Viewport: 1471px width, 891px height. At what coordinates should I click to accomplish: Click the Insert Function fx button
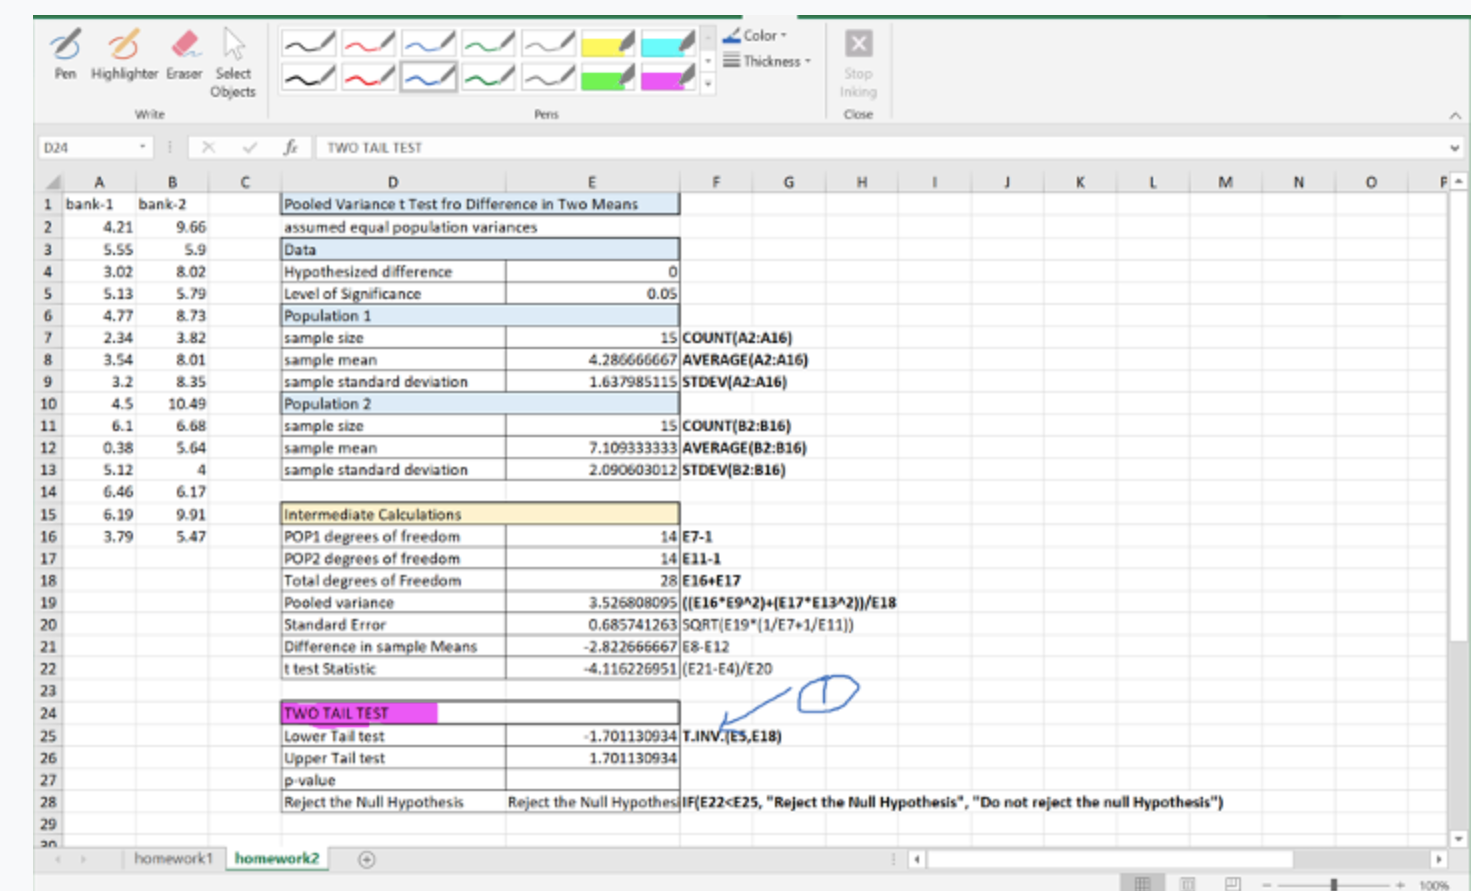290,147
